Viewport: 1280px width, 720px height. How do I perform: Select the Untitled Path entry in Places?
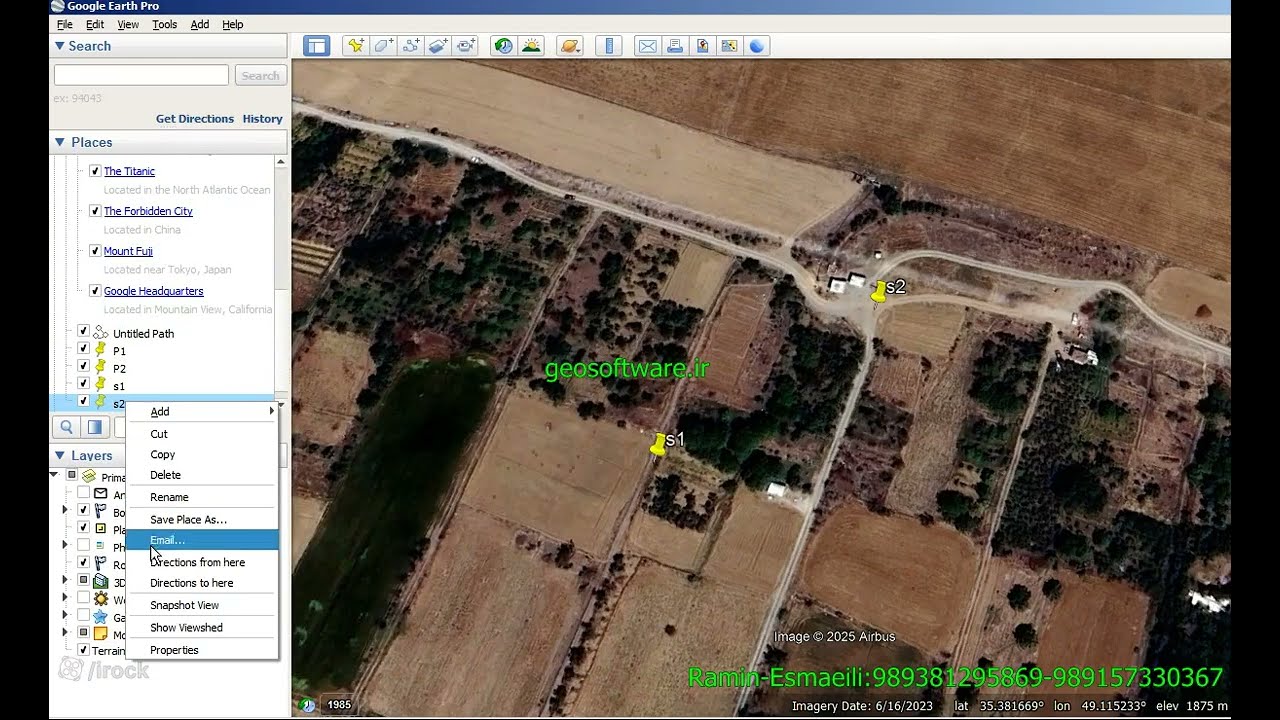point(143,333)
